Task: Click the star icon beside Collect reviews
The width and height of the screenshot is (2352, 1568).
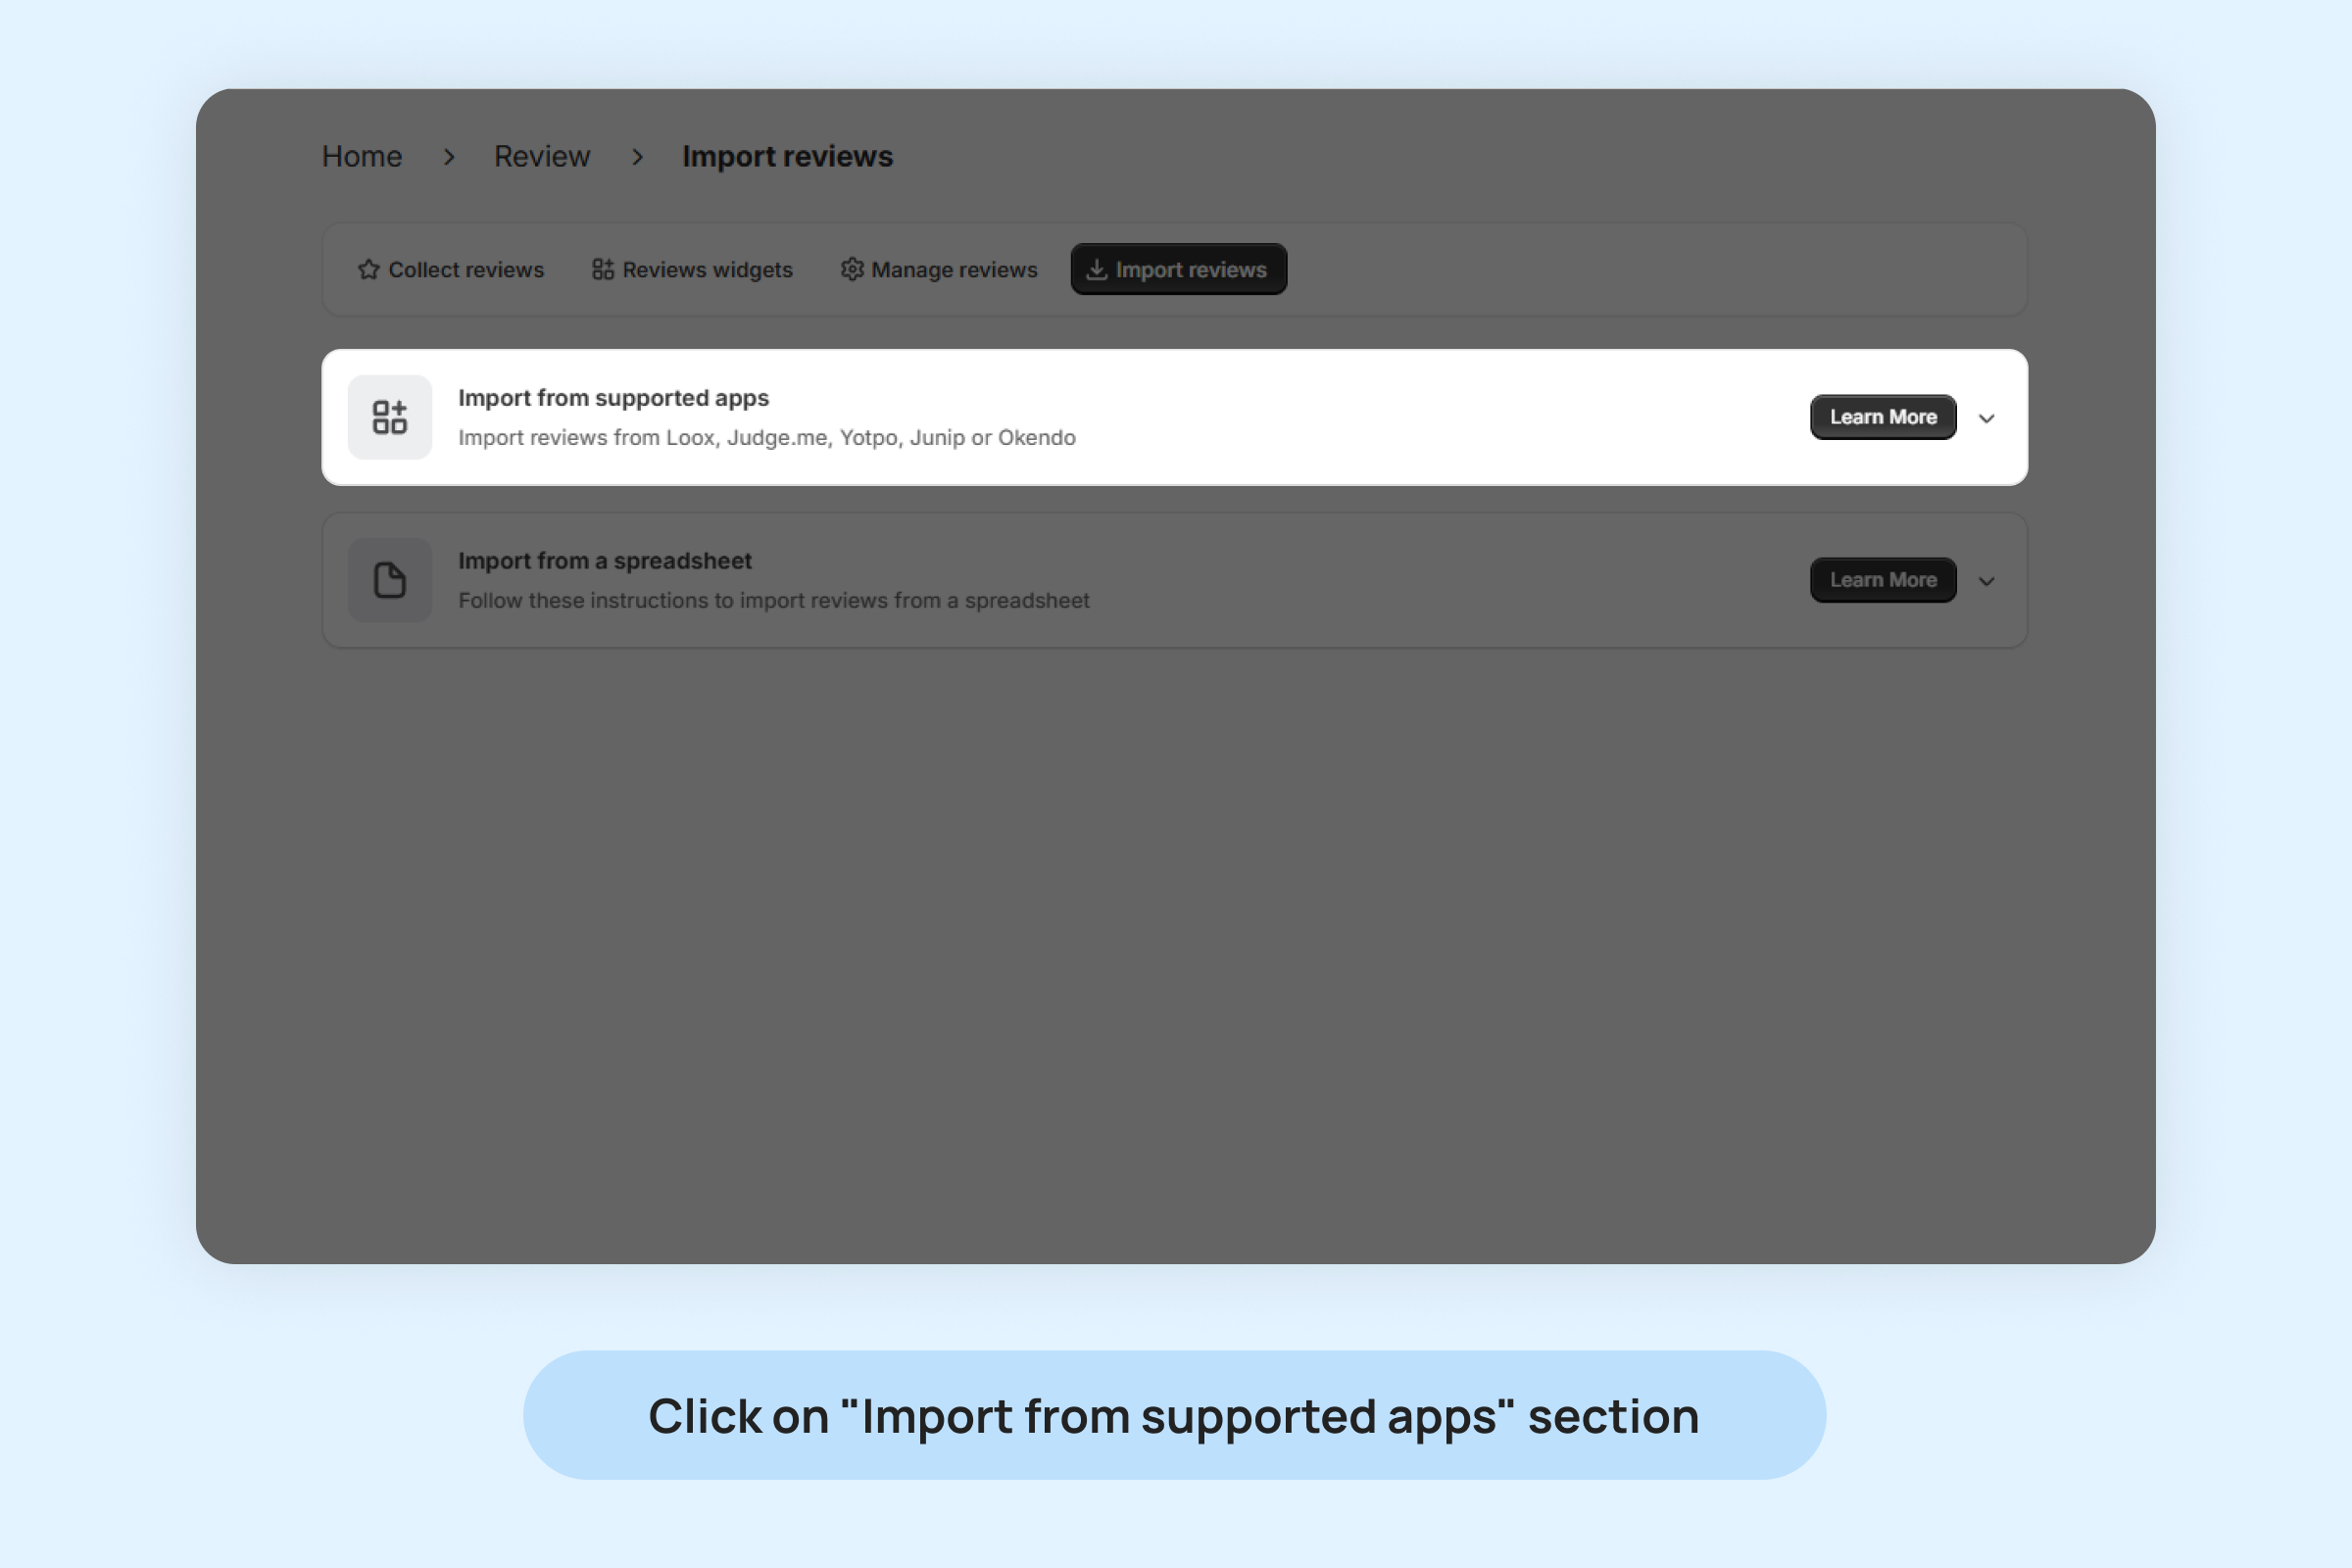Action: click(369, 270)
